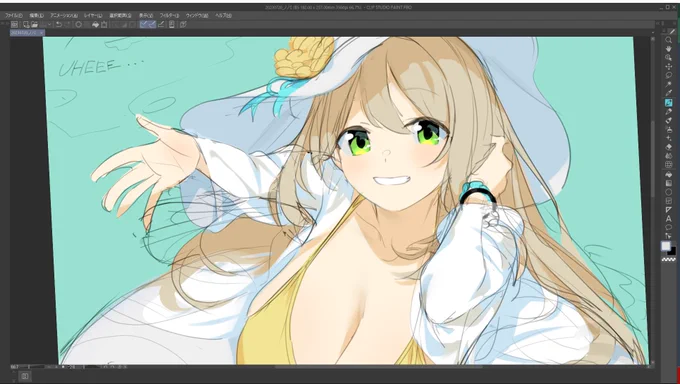The image size is (680, 384).
Task: Select the Airbrush tool
Action: tap(668, 129)
